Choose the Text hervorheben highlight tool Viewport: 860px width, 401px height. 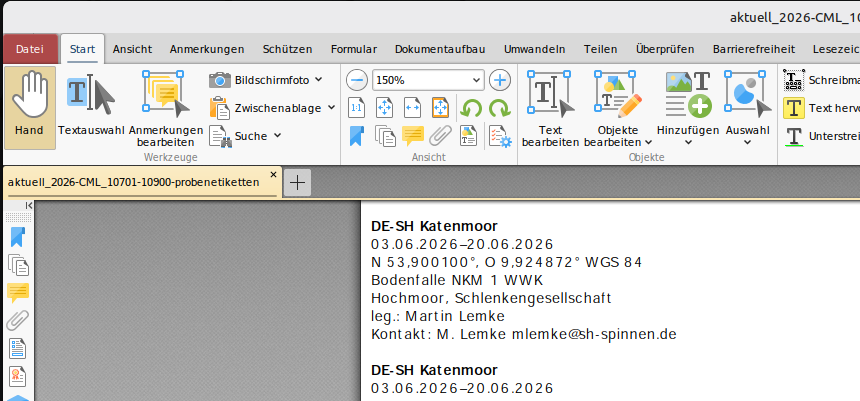coord(821,108)
